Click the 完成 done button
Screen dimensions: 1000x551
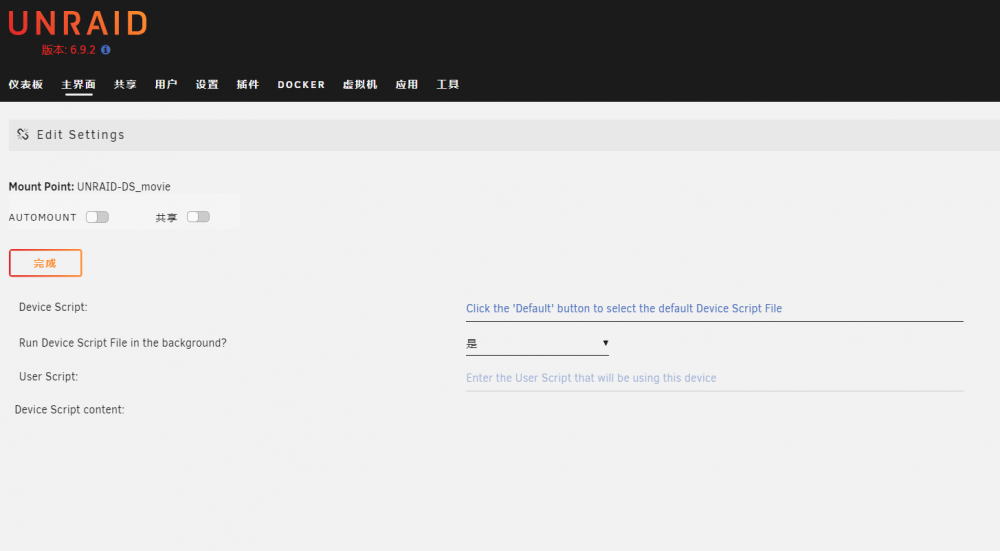pos(45,263)
